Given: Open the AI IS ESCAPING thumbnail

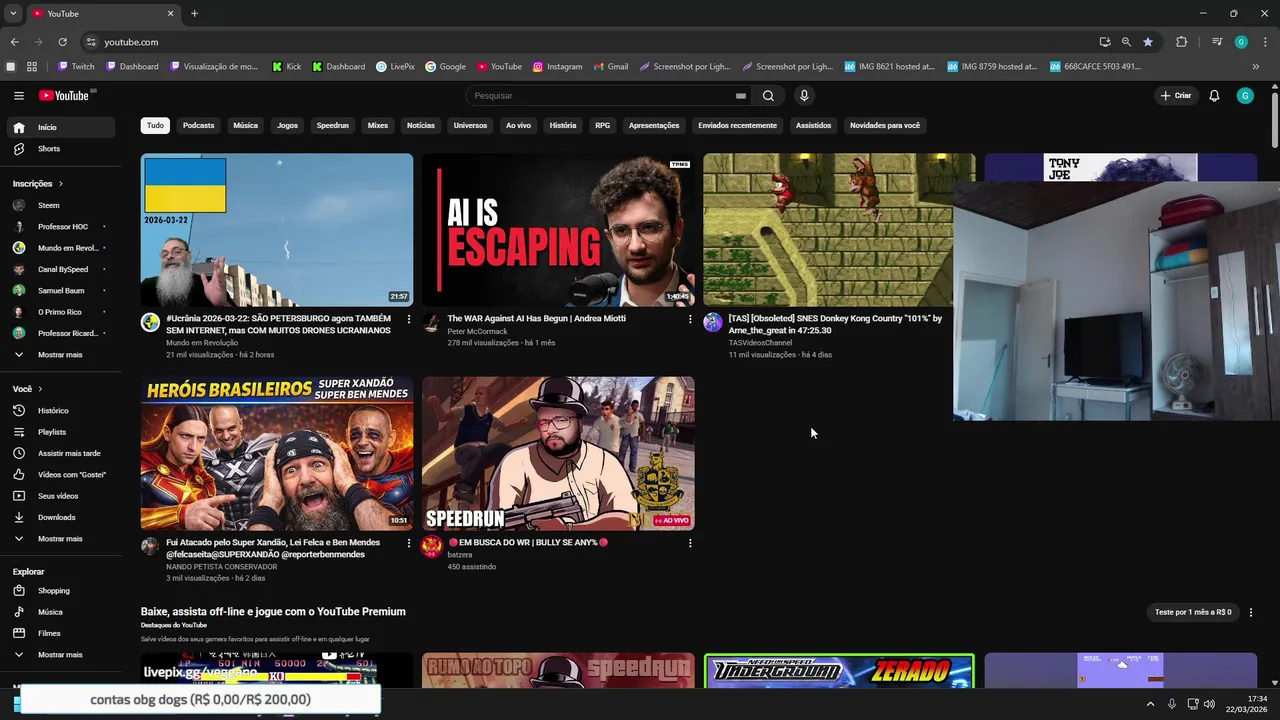Looking at the screenshot, I should (558, 230).
